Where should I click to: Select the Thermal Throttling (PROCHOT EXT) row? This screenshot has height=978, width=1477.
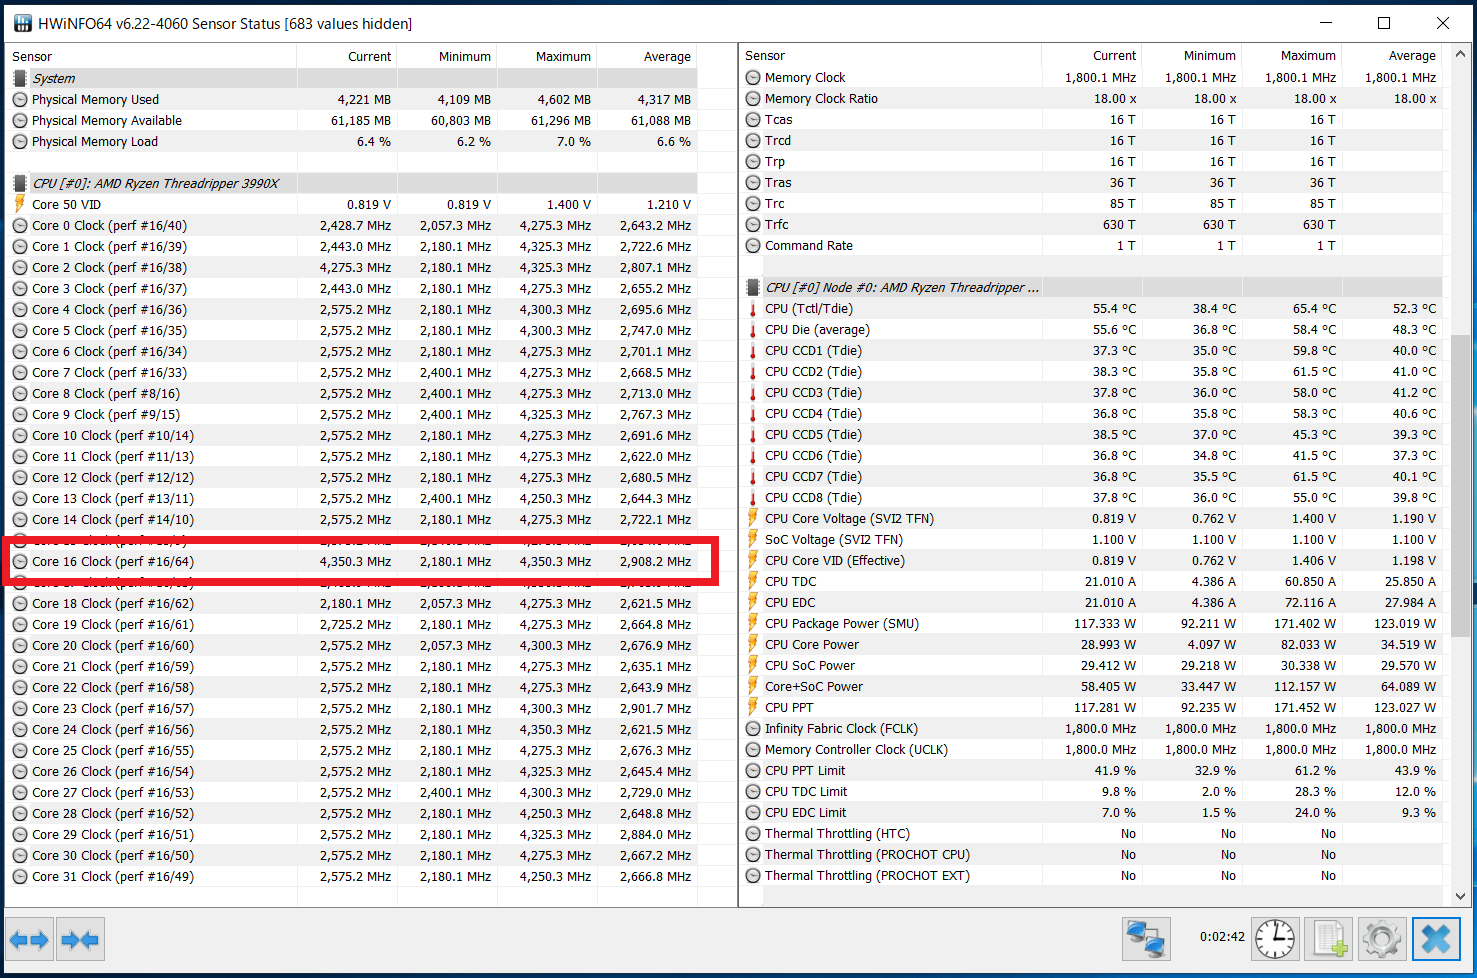(1091, 875)
